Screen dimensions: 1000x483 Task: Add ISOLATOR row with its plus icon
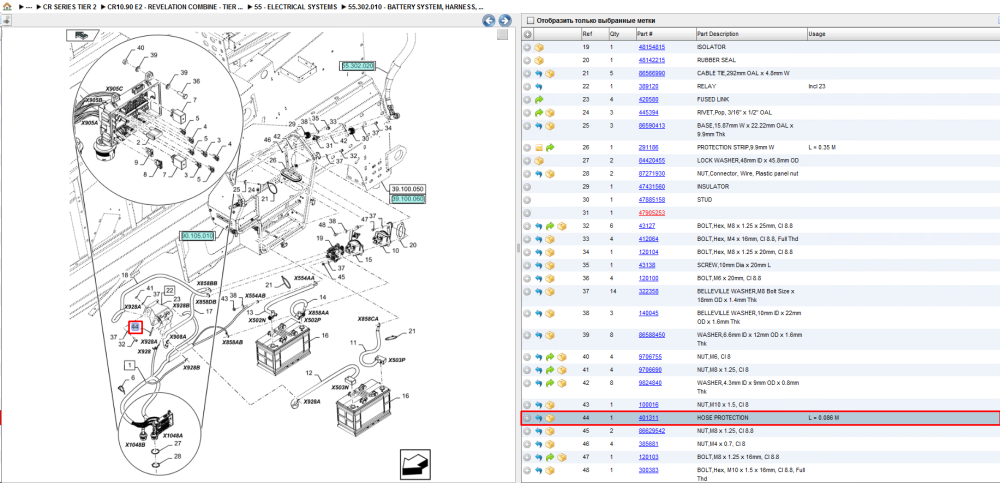(527, 47)
